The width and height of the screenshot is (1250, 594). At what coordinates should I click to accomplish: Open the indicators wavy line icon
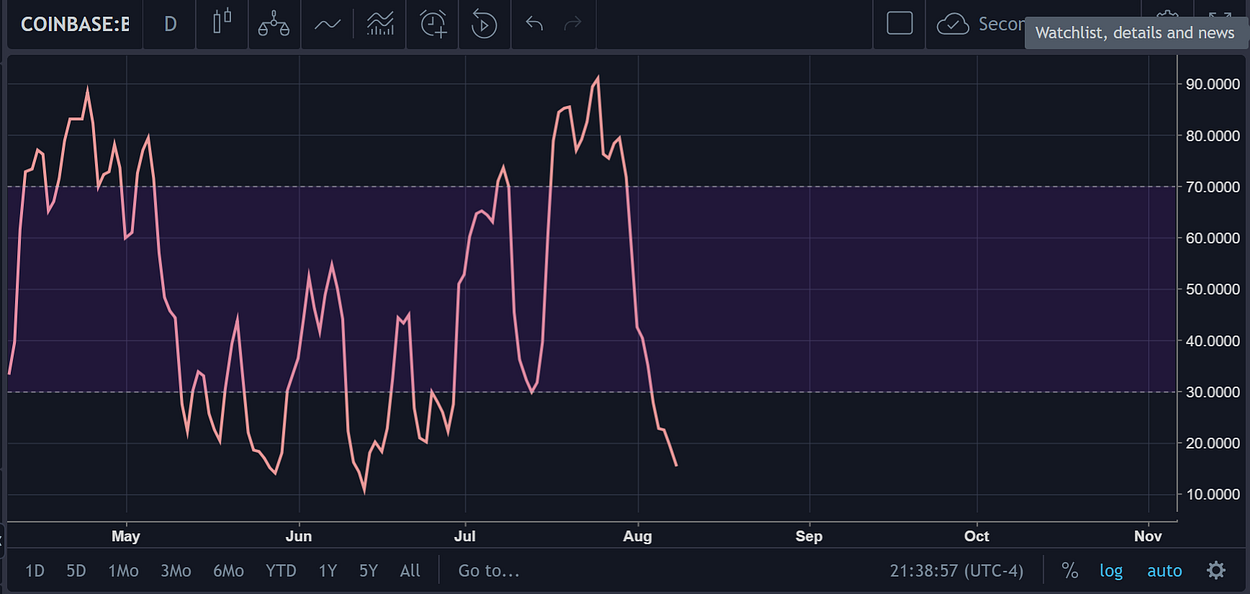pos(327,24)
